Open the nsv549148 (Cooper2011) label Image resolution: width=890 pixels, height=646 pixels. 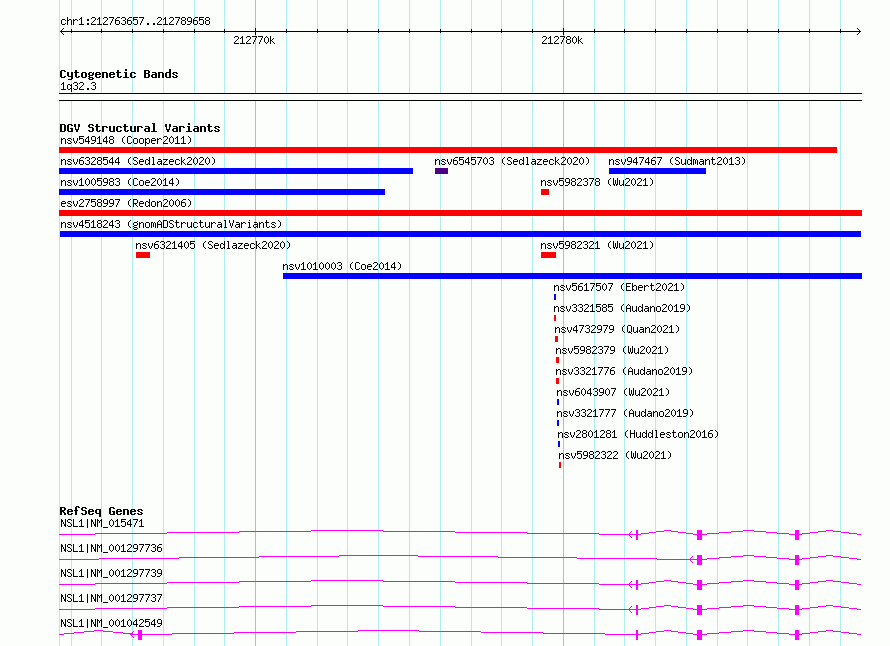coord(126,140)
